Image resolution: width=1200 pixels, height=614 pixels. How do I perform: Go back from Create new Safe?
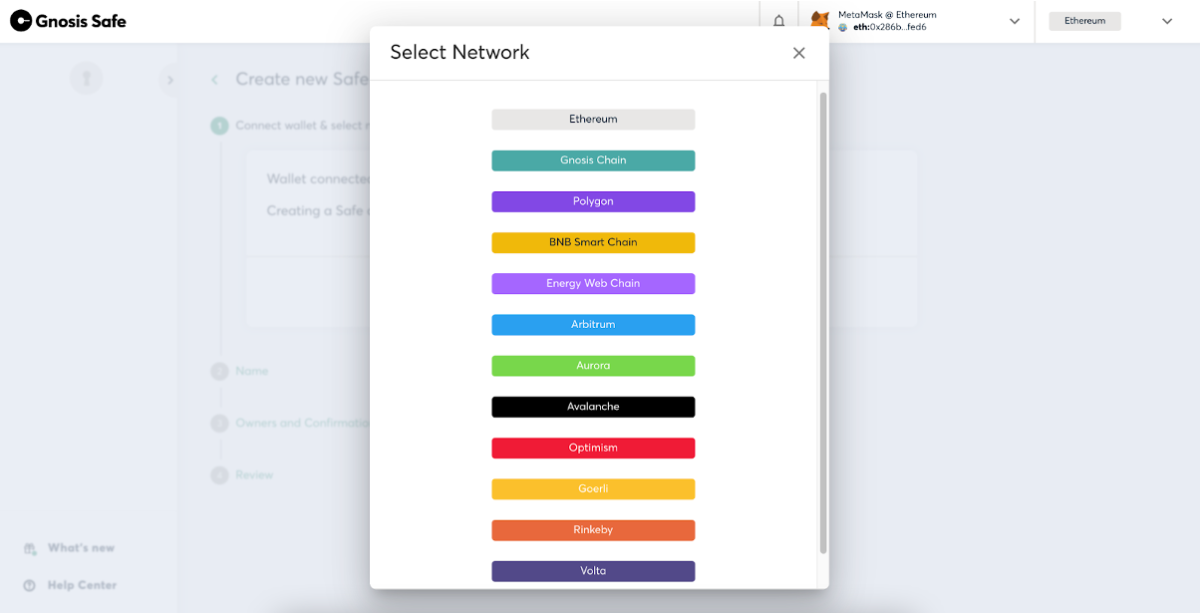pyautogui.click(x=215, y=79)
